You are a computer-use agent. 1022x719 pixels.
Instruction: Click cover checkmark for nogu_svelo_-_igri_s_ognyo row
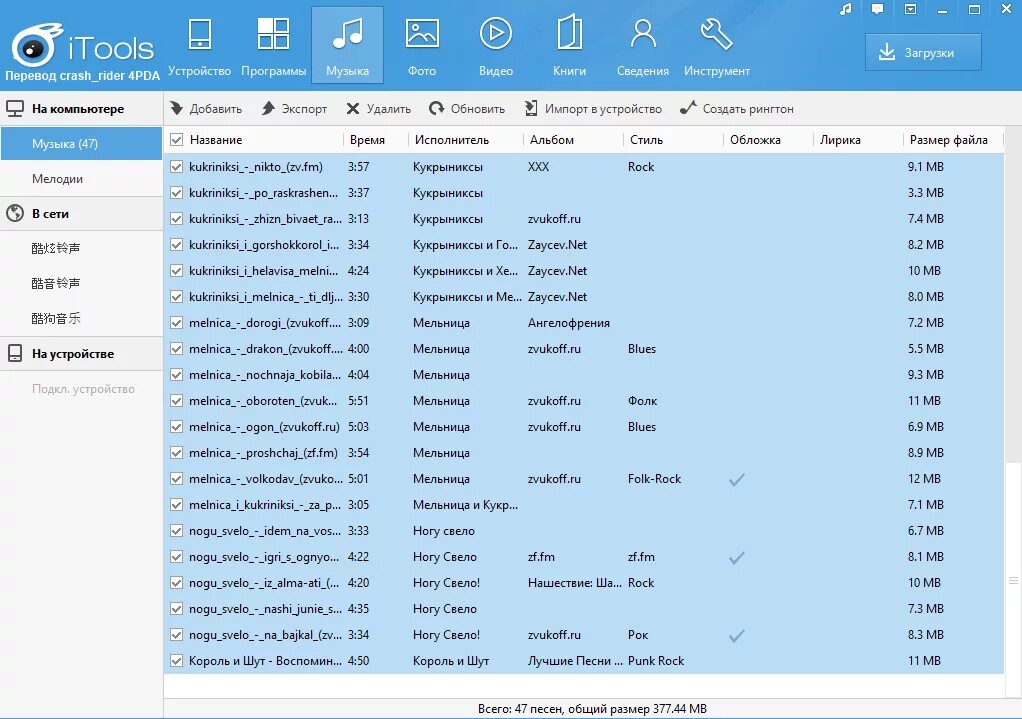click(737, 558)
